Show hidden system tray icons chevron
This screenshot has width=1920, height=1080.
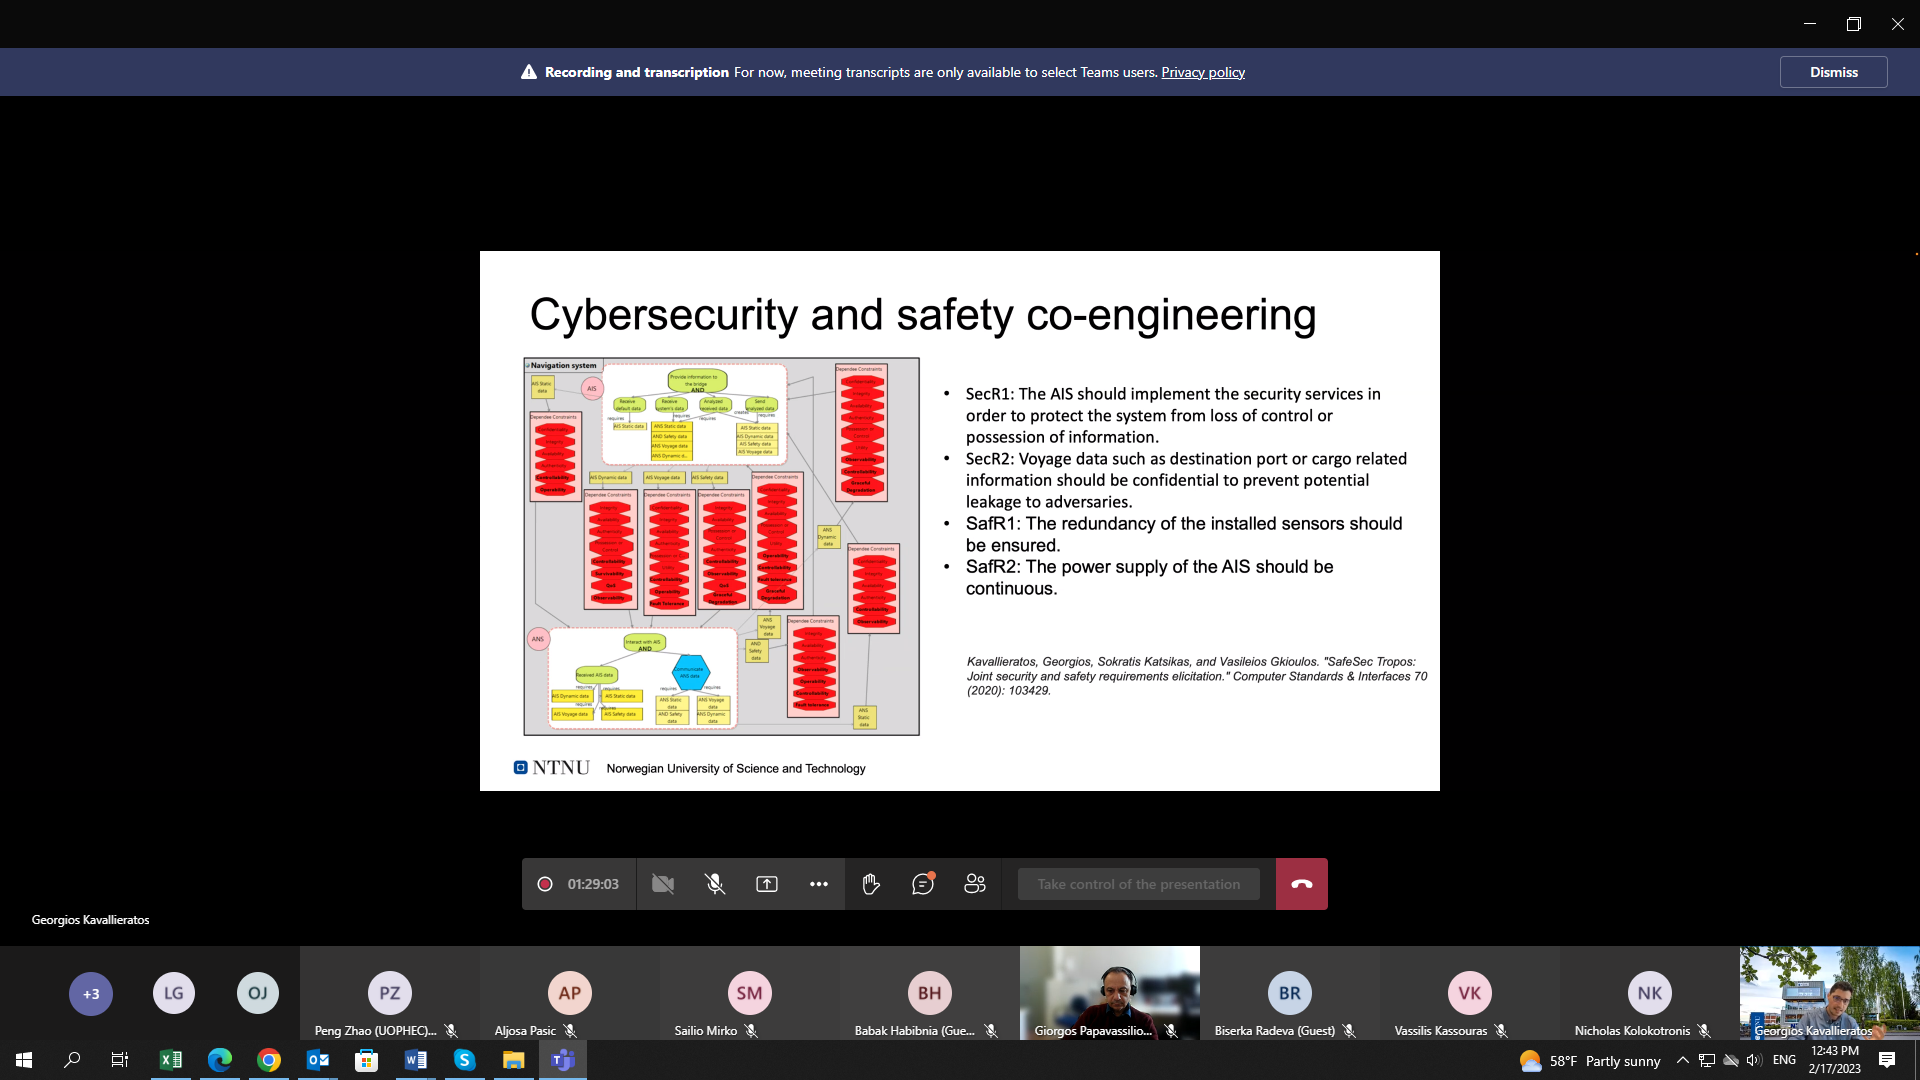click(1682, 1060)
